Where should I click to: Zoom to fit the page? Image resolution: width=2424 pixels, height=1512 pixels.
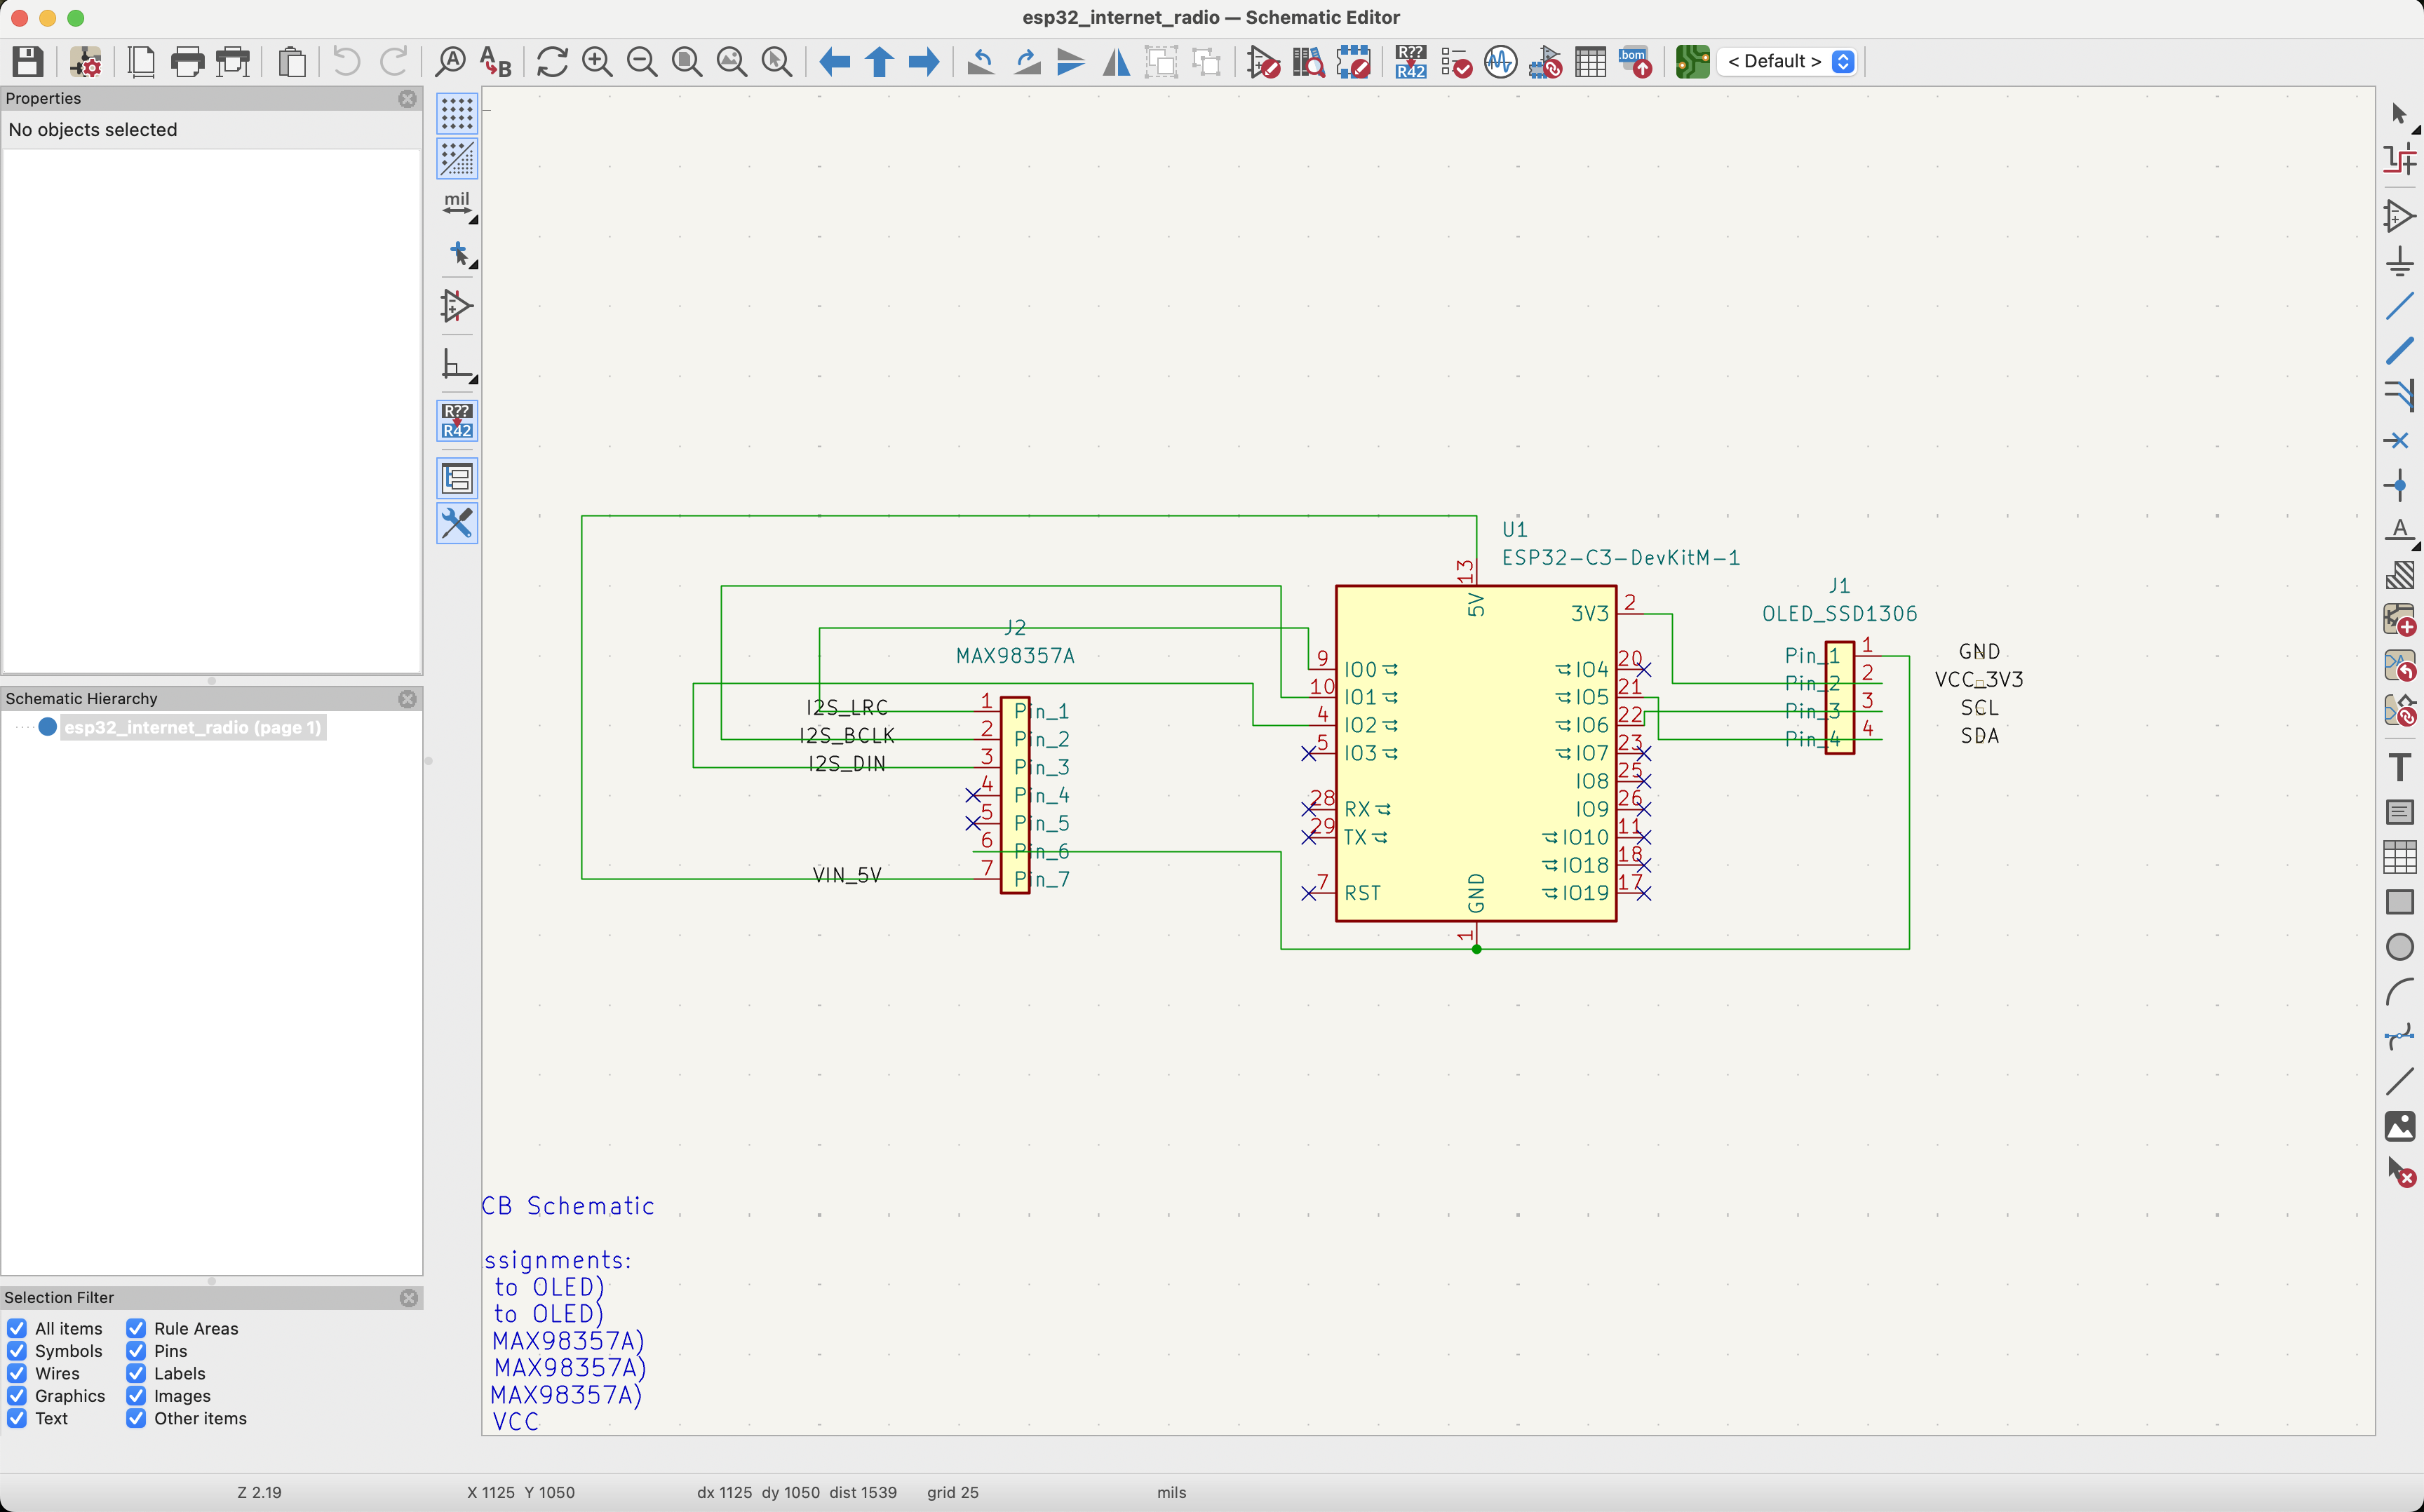tap(687, 62)
